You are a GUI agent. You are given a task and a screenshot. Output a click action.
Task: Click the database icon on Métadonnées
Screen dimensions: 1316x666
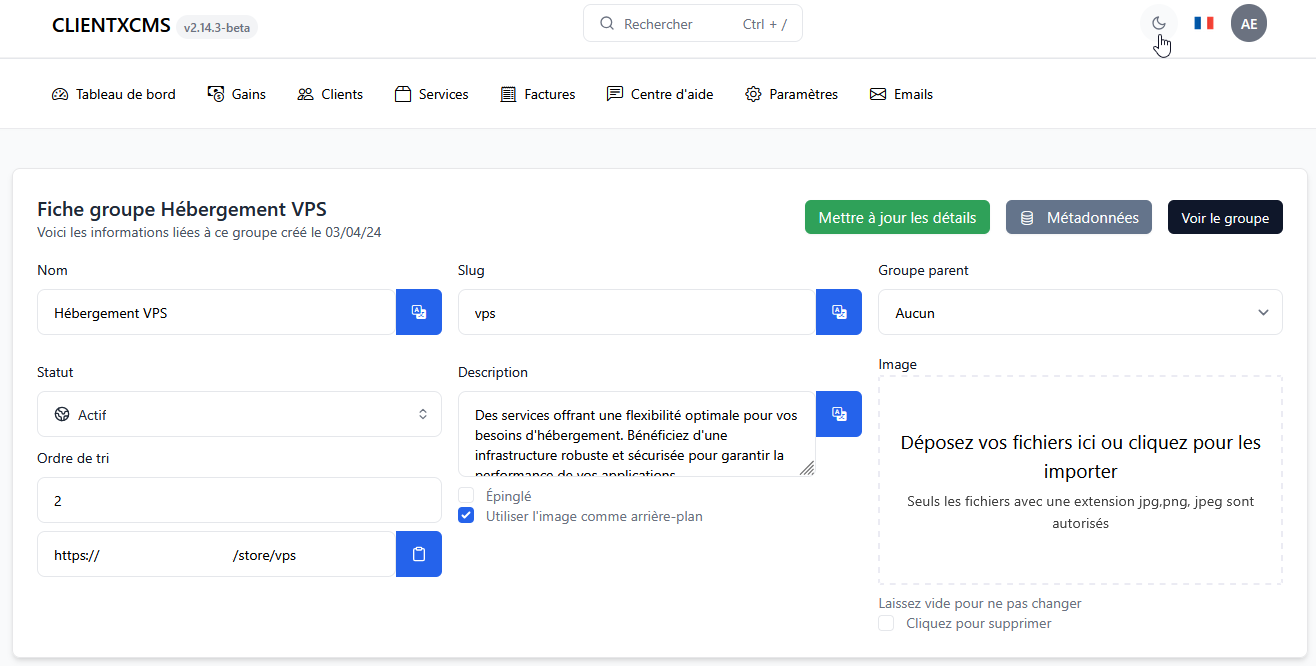pyautogui.click(x=1026, y=218)
